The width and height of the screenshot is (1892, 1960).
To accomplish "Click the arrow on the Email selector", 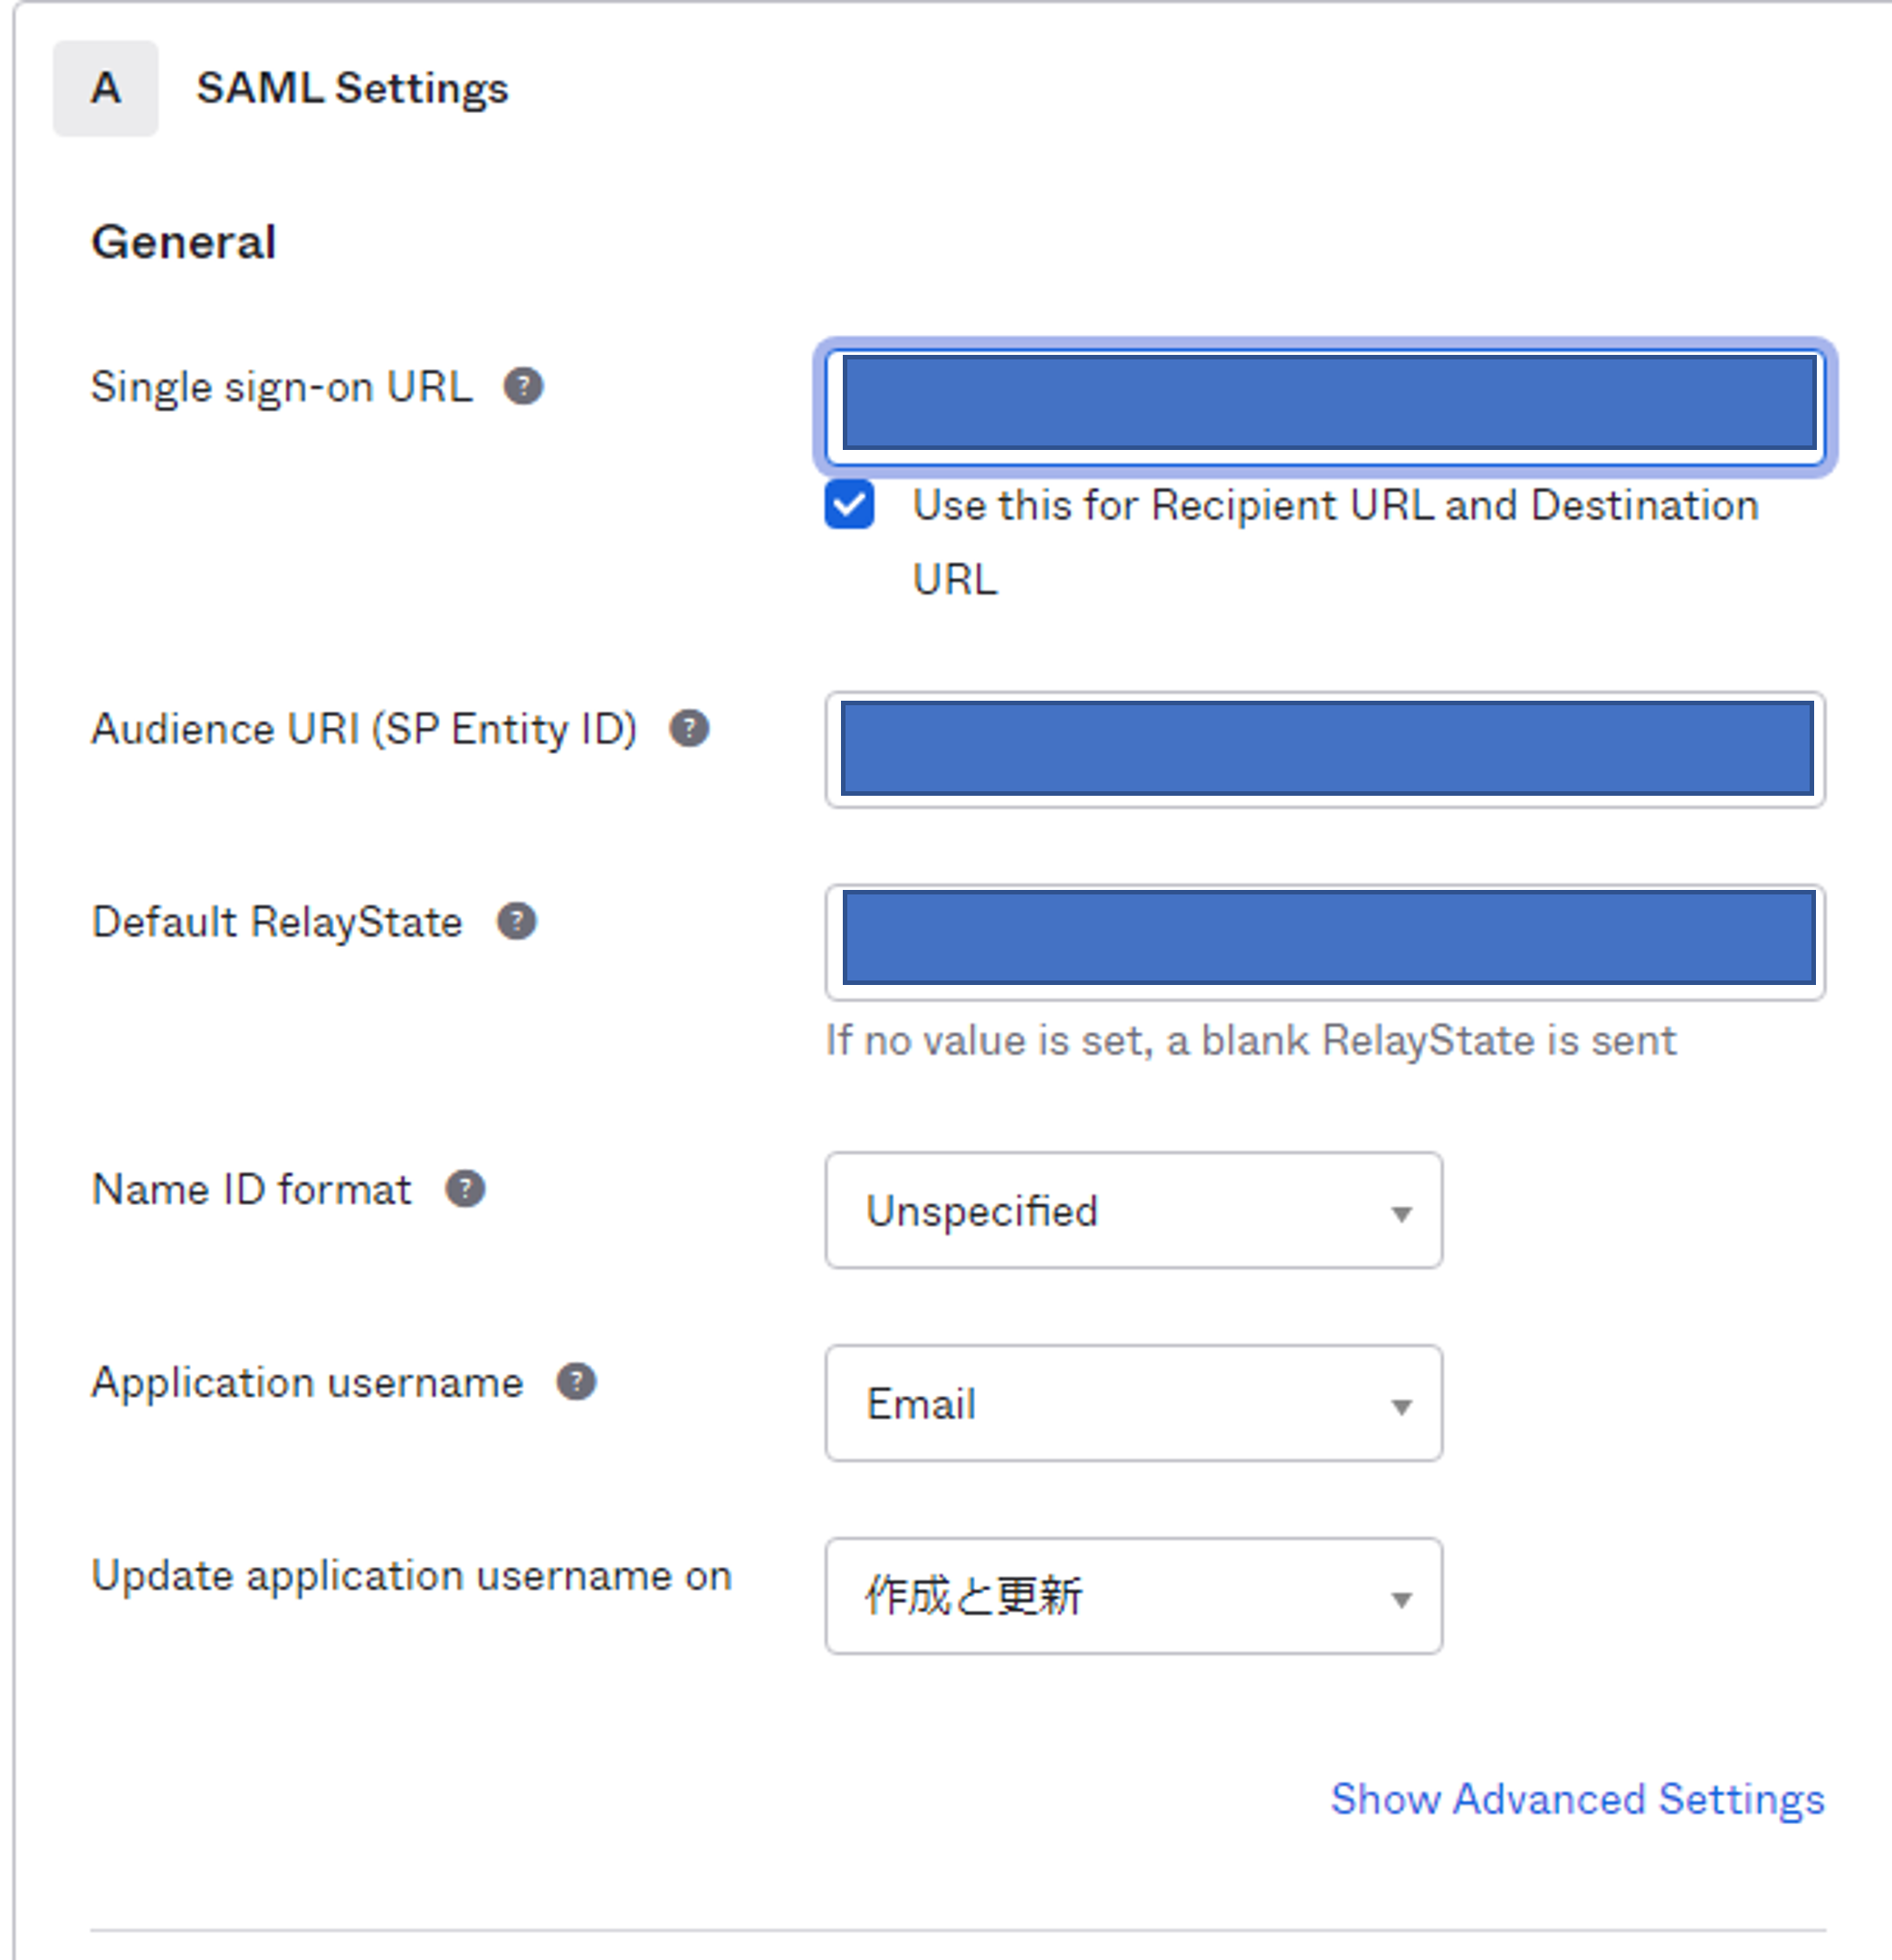I will point(1403,1404).
